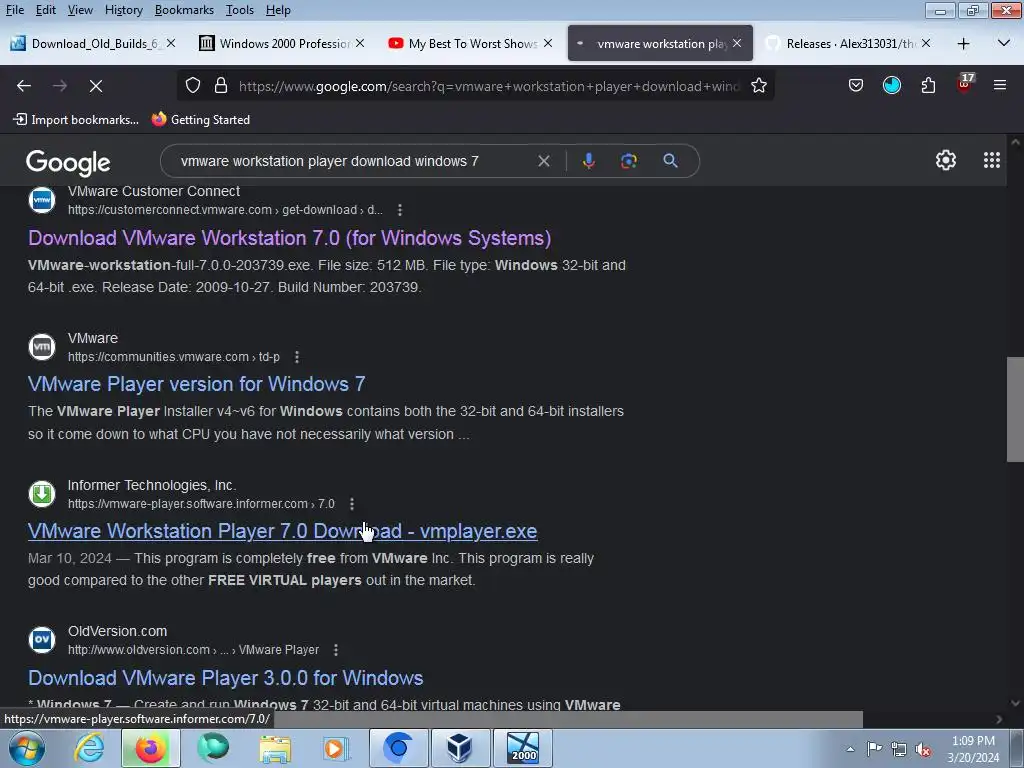Open Google quick settings gear
Screen dimensions: 1024x768
tap(945, 160)
